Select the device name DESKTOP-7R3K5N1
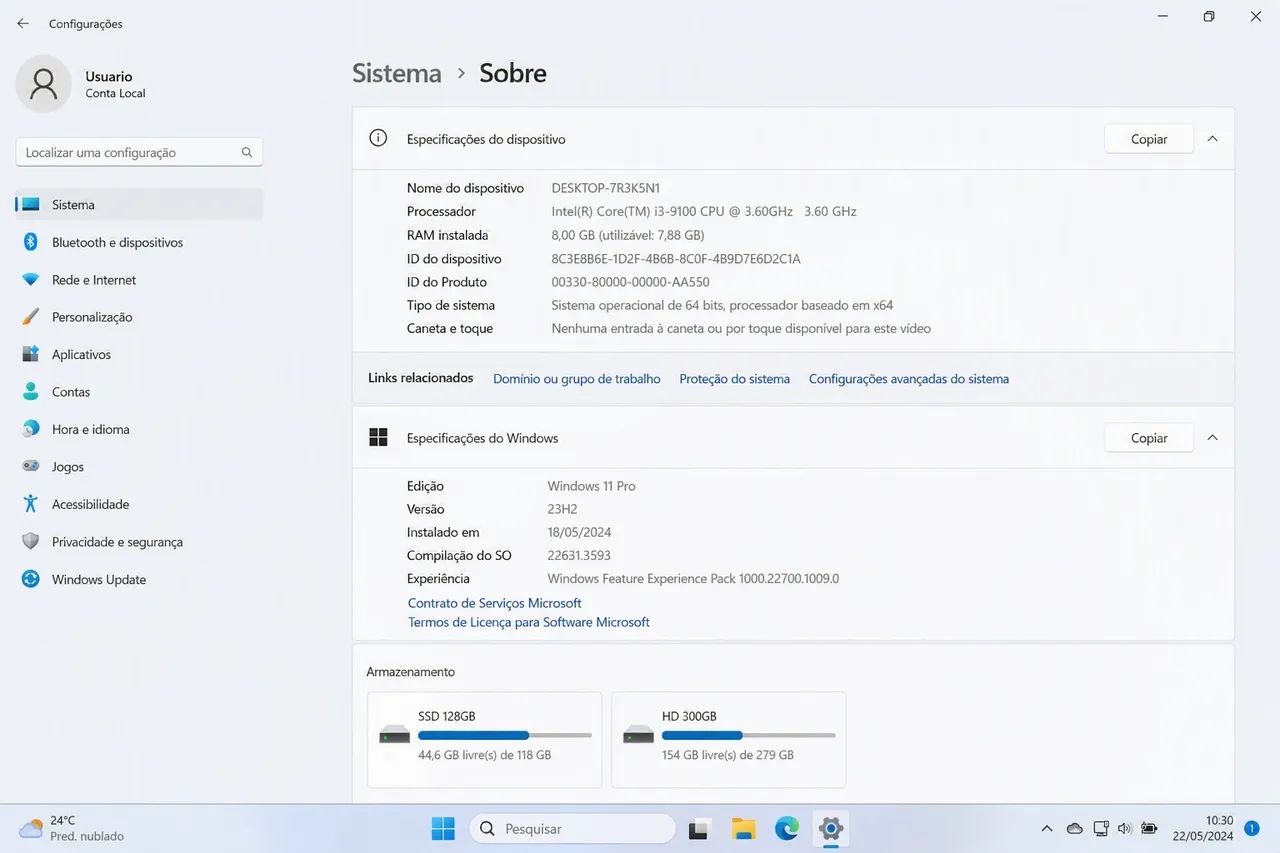The width and height of the screenshot is (1280, 853). (x=606, y=188)
